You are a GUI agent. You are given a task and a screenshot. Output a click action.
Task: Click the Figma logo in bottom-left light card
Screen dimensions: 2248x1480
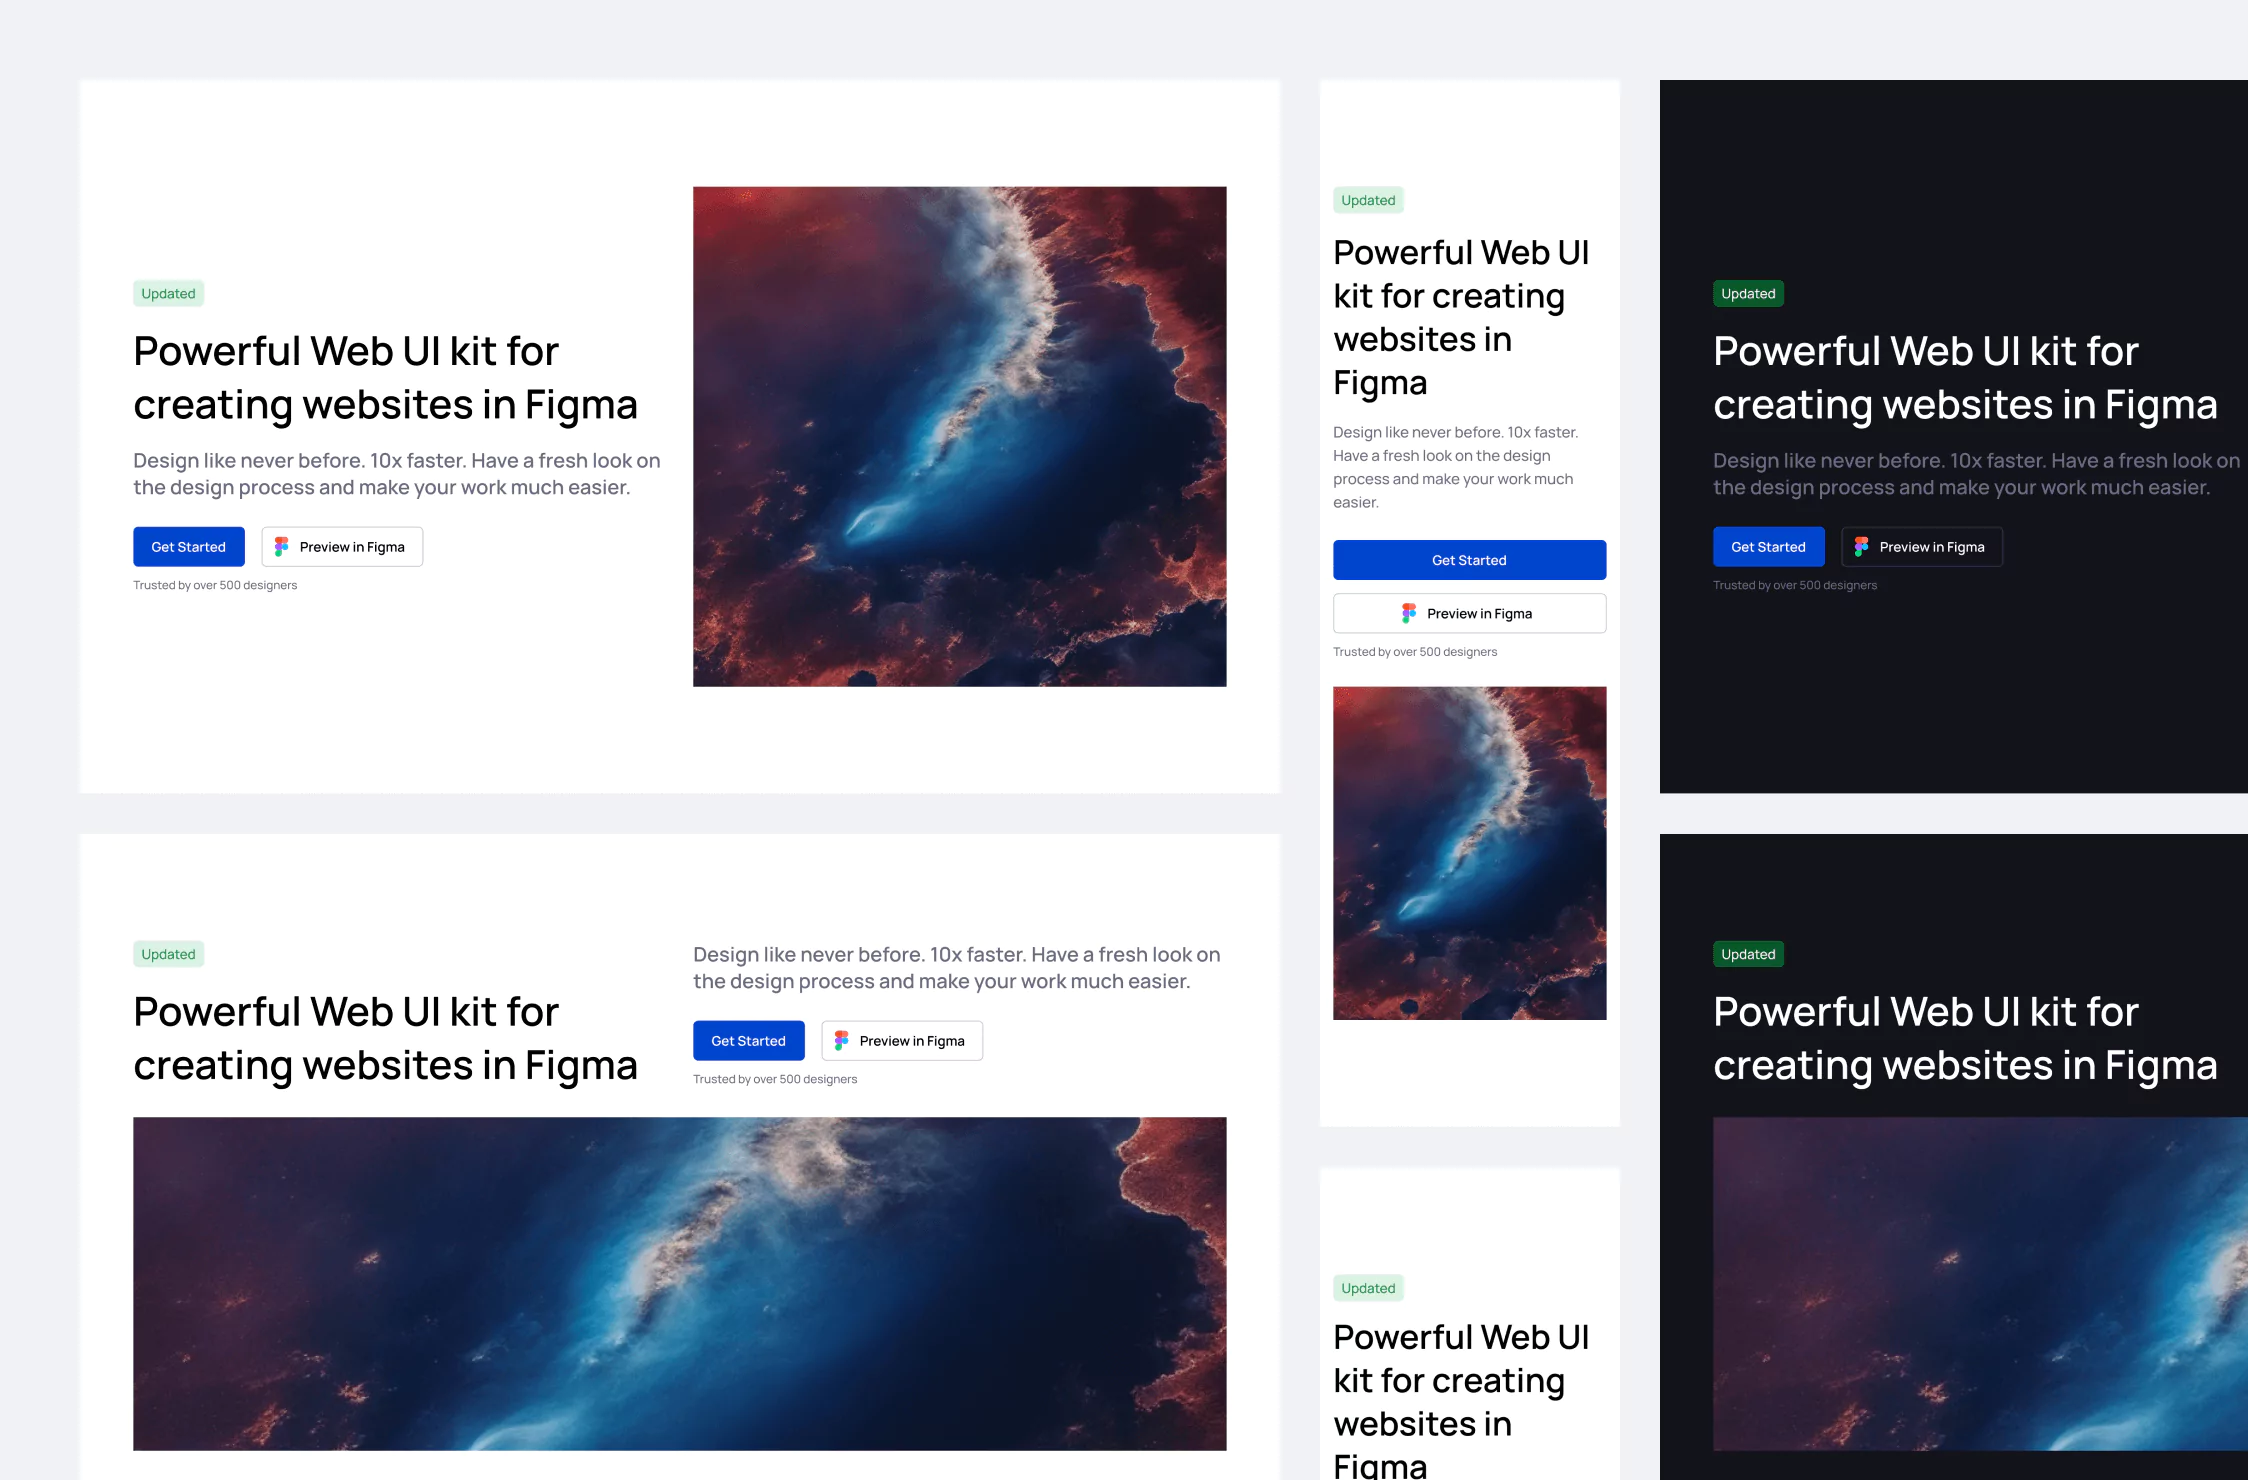coord(842,1041)
